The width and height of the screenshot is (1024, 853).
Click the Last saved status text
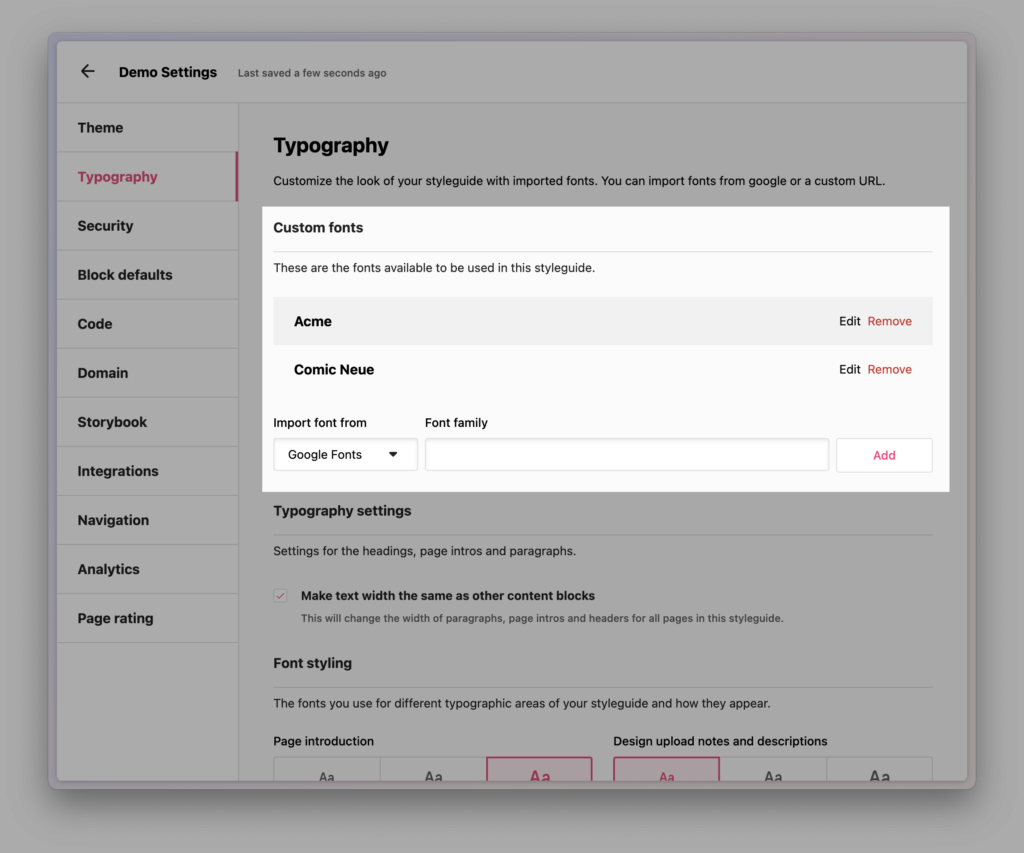pyautogui.click(x=312, y=72)
